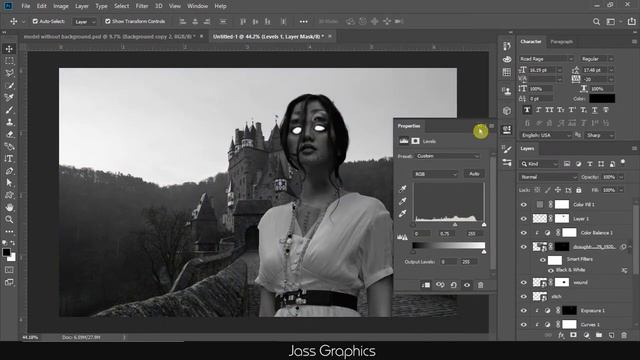Clip Levels adjustment to the layer below

[x=426, y=285]
